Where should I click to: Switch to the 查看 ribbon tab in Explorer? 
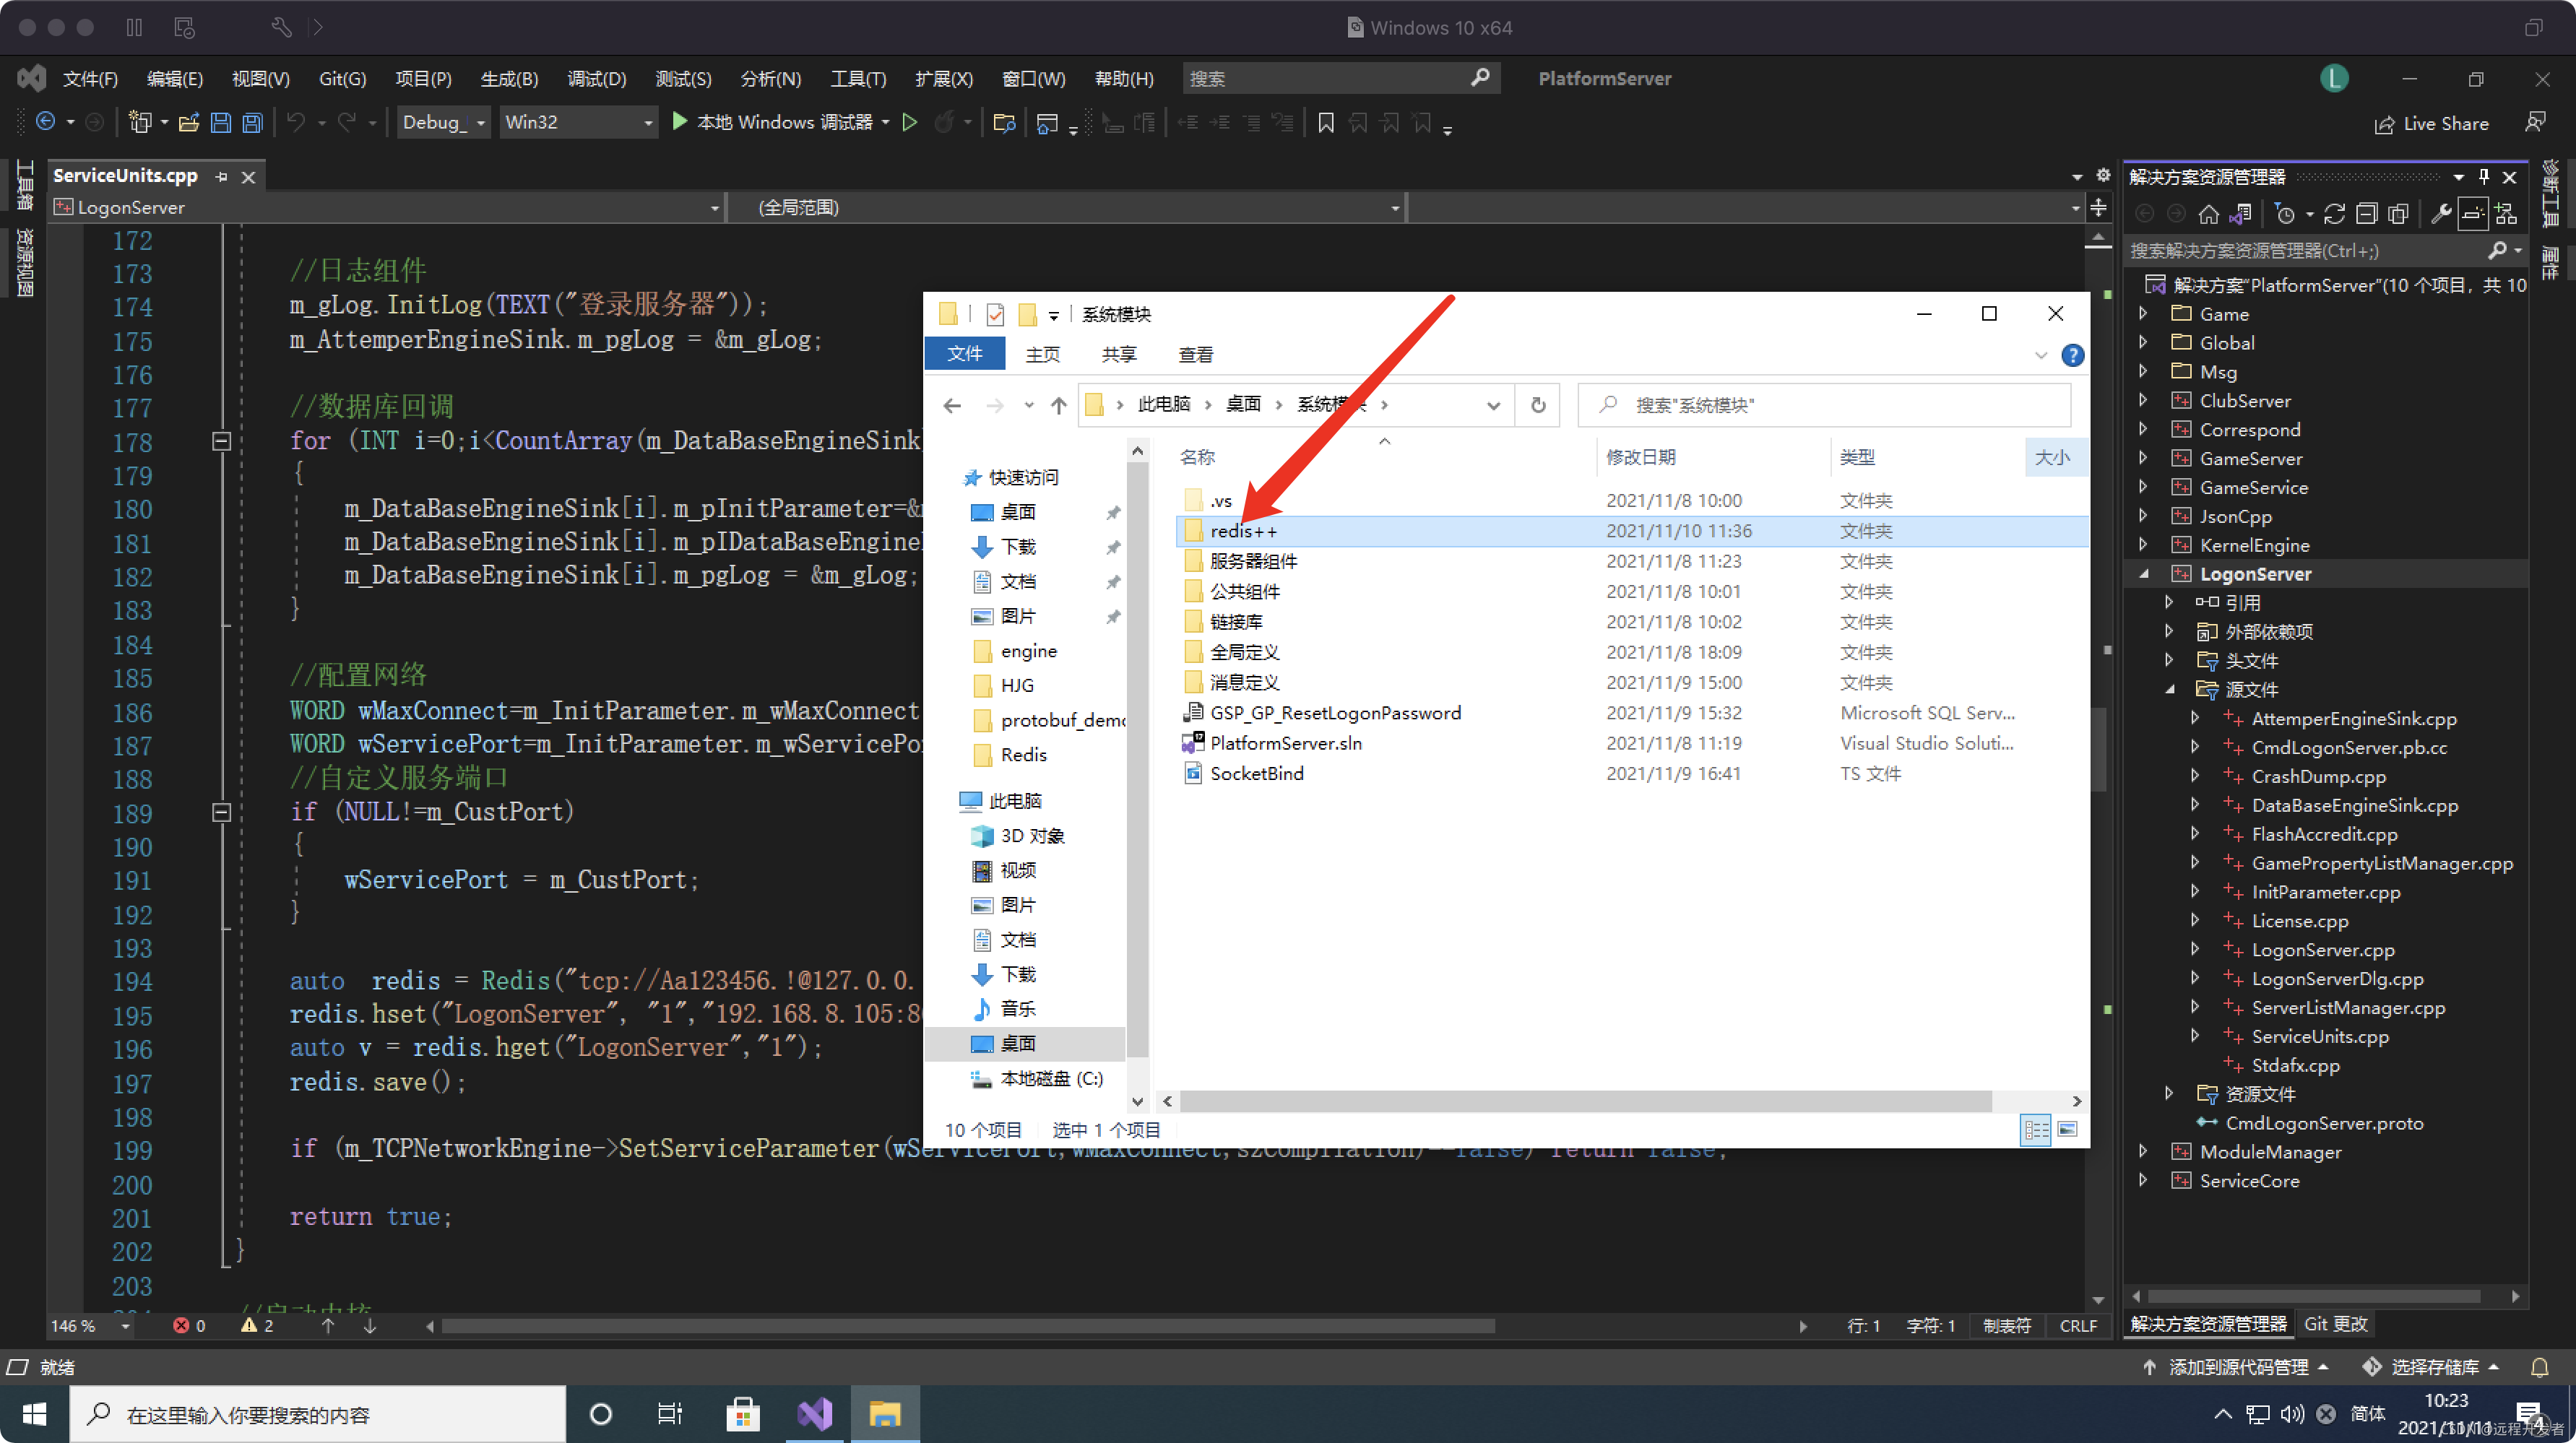[x=1195, y=355]
